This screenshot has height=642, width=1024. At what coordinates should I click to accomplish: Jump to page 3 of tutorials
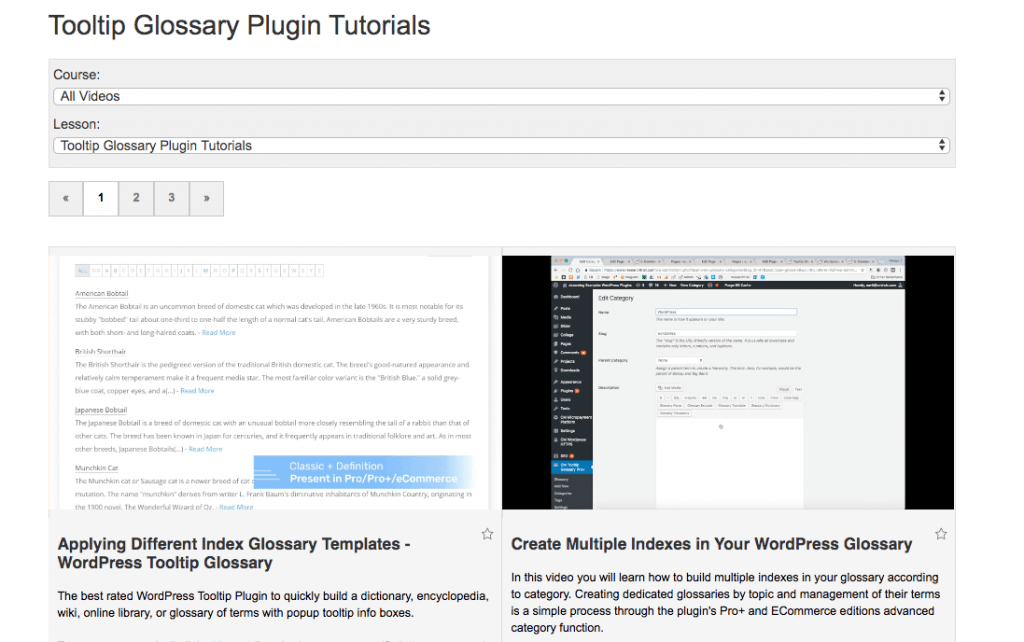point(171,198)
